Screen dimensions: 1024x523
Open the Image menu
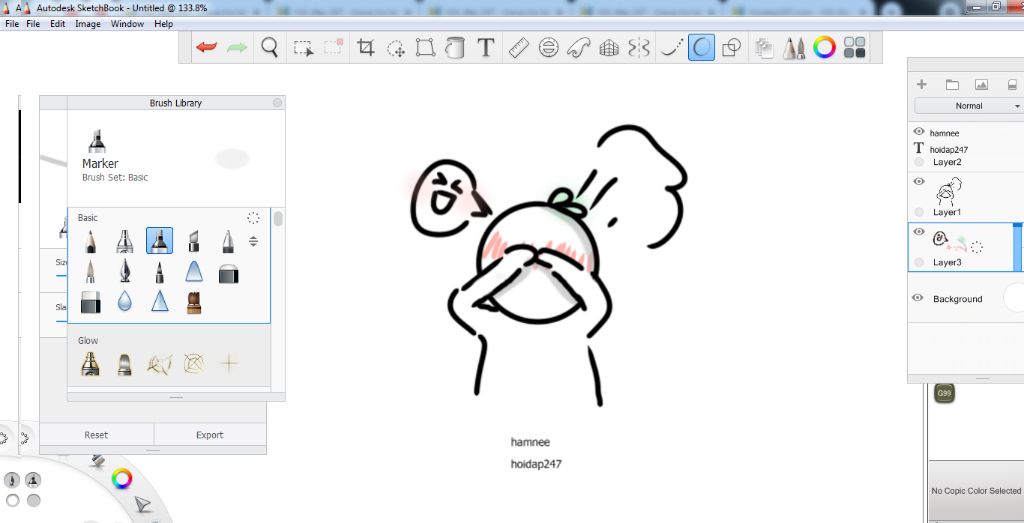coord(88,24)
